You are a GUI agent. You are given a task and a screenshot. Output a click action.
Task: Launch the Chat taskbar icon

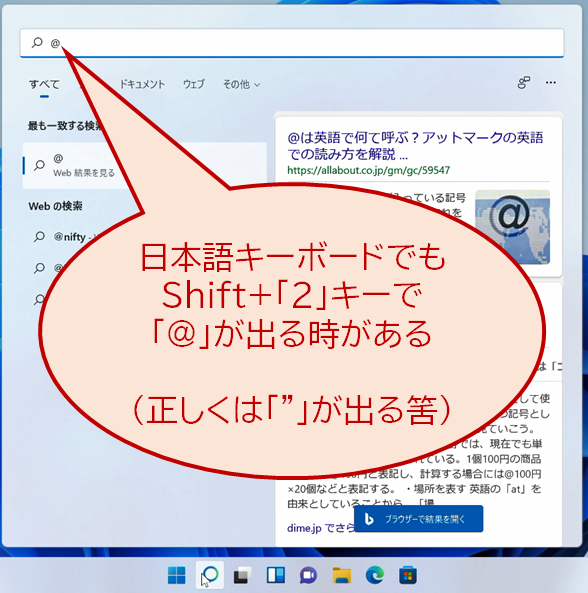point(309,575)
